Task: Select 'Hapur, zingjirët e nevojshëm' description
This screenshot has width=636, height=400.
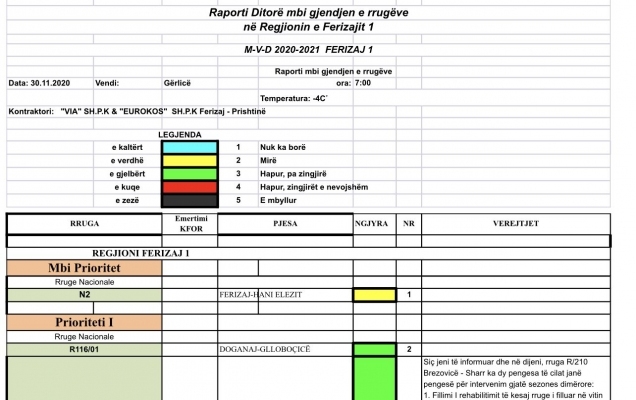Action: point(314,187)
